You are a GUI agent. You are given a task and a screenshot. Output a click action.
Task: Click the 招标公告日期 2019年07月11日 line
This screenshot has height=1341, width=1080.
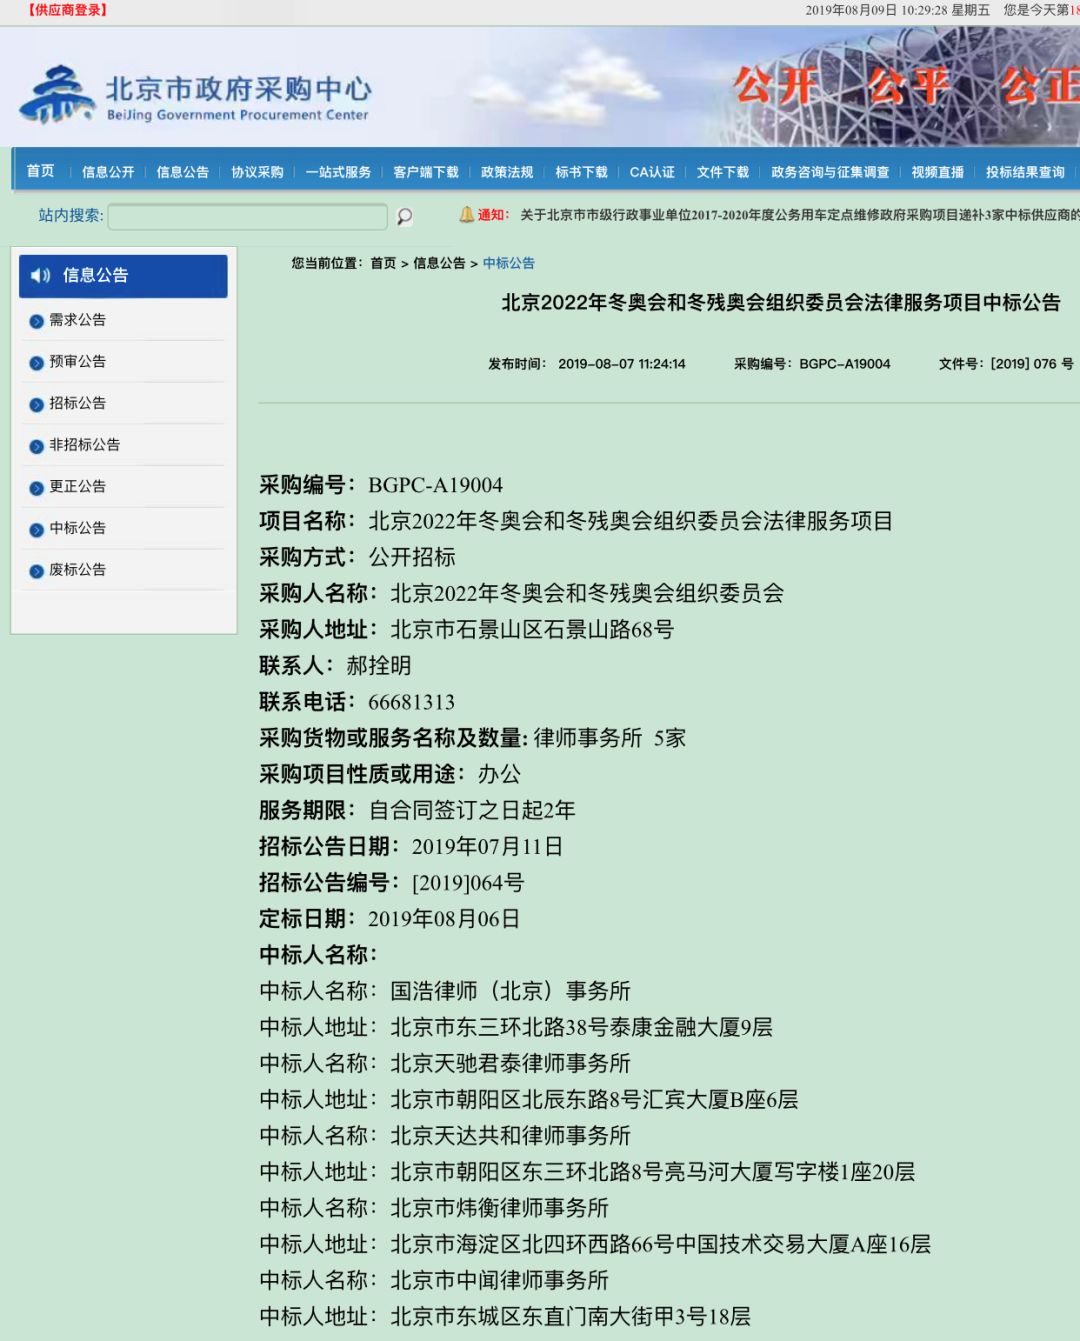pos(411,847)
